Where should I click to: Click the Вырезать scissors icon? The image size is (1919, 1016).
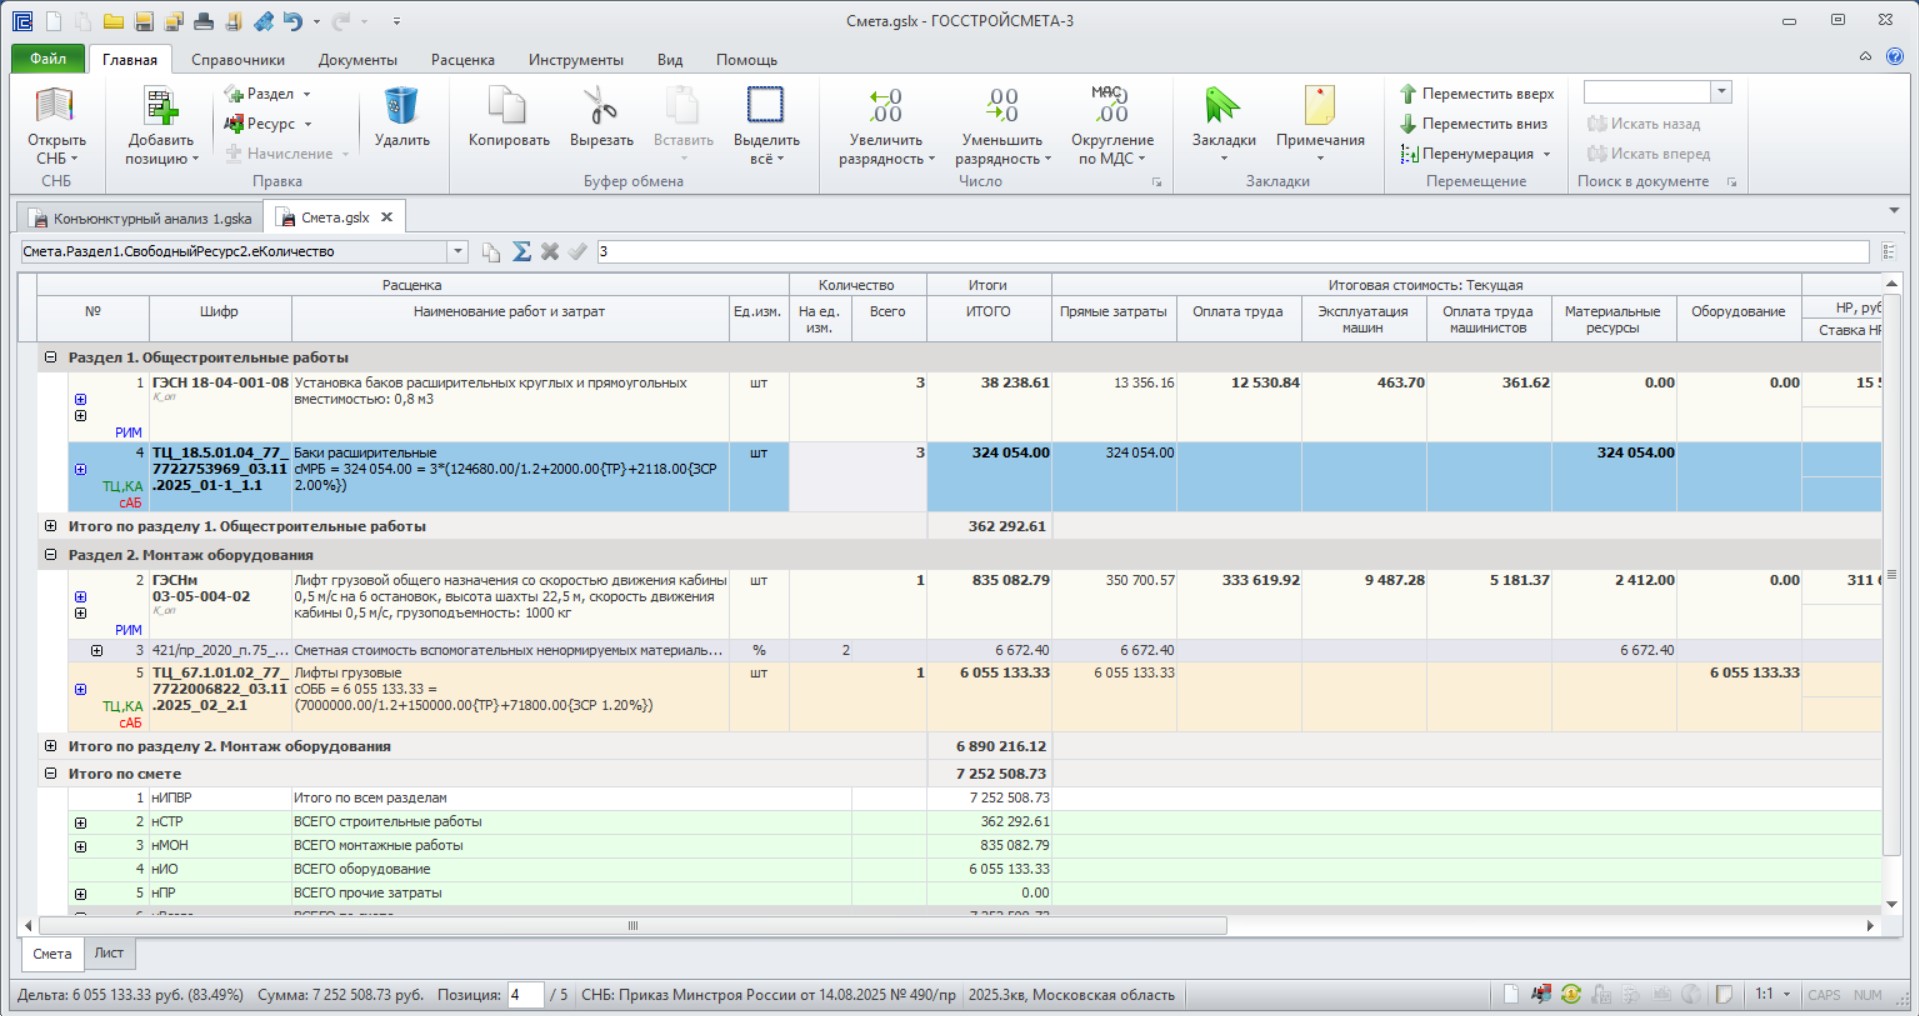tap(601, 106)
